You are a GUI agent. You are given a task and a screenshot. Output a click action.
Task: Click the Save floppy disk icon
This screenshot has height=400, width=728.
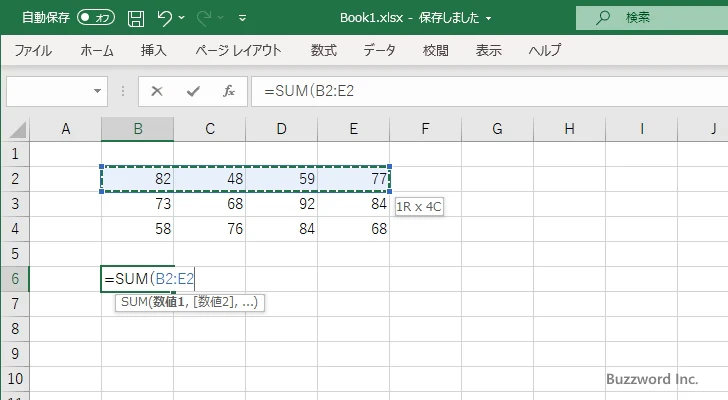point(136,18)
